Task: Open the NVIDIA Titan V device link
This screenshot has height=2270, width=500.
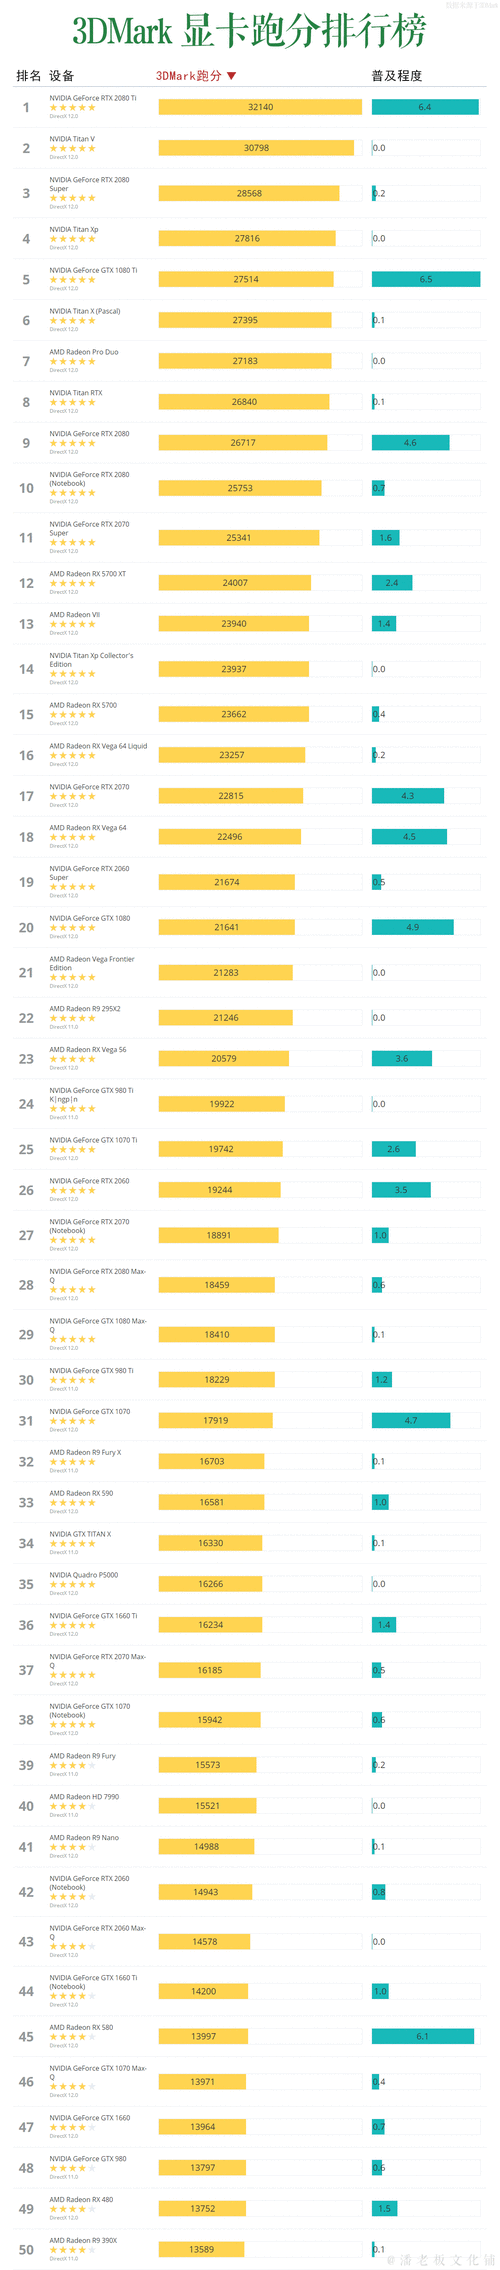Action: [x=72, y=139]
